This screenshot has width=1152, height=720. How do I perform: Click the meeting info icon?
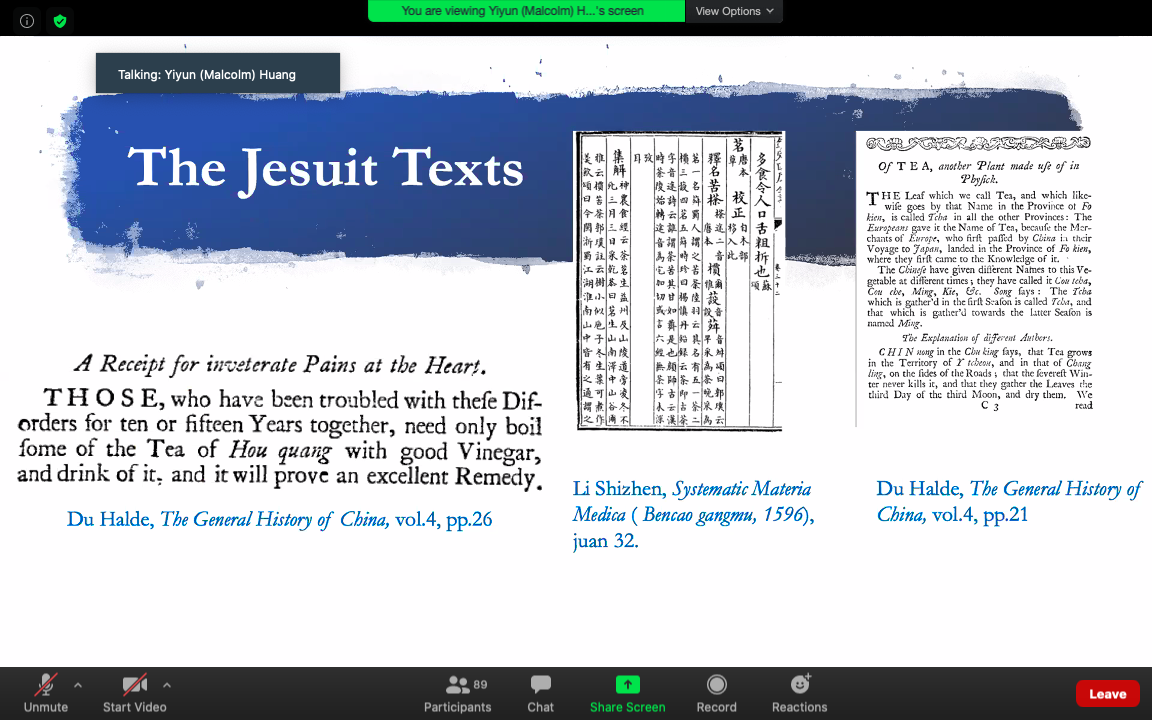click(27, 20)
